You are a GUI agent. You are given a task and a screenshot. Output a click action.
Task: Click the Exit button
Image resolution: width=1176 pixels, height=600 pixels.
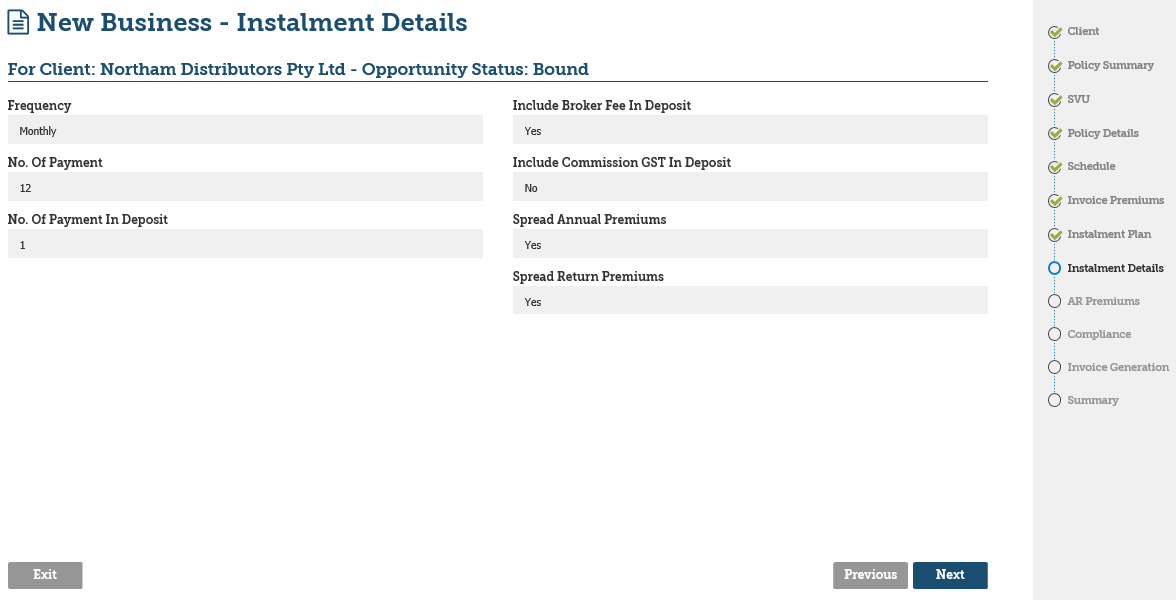coord(45,575)
